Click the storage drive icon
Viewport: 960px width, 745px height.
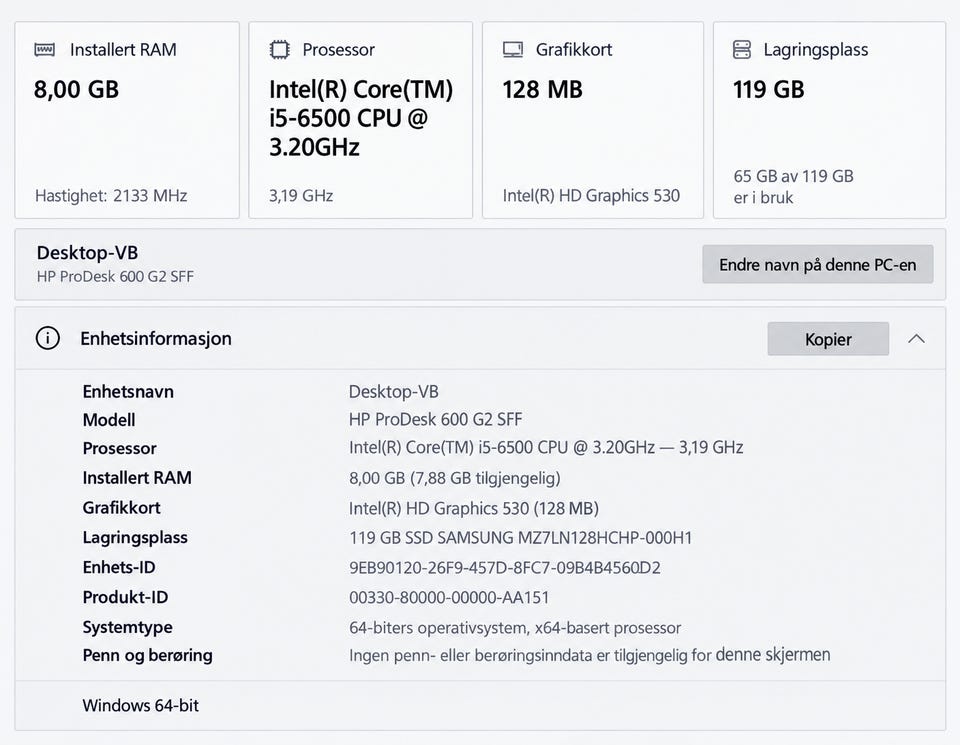(x=741, y=50)
